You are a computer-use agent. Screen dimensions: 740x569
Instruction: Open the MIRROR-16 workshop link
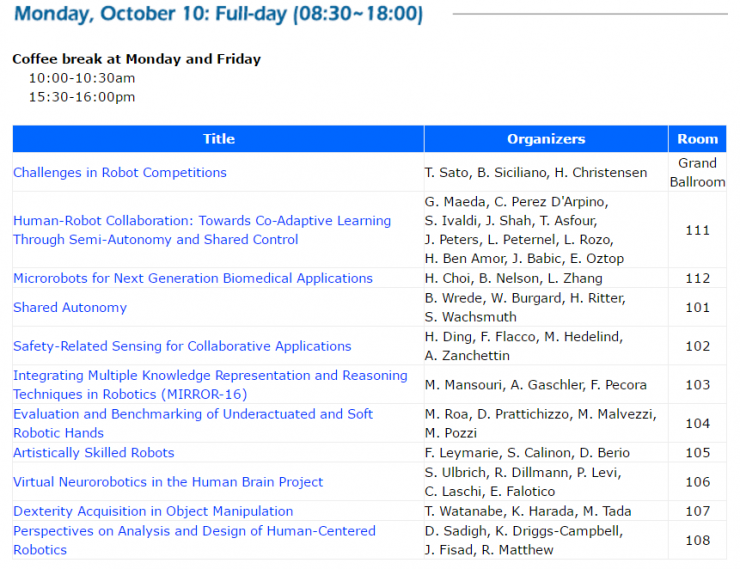(x=210, y=385)
